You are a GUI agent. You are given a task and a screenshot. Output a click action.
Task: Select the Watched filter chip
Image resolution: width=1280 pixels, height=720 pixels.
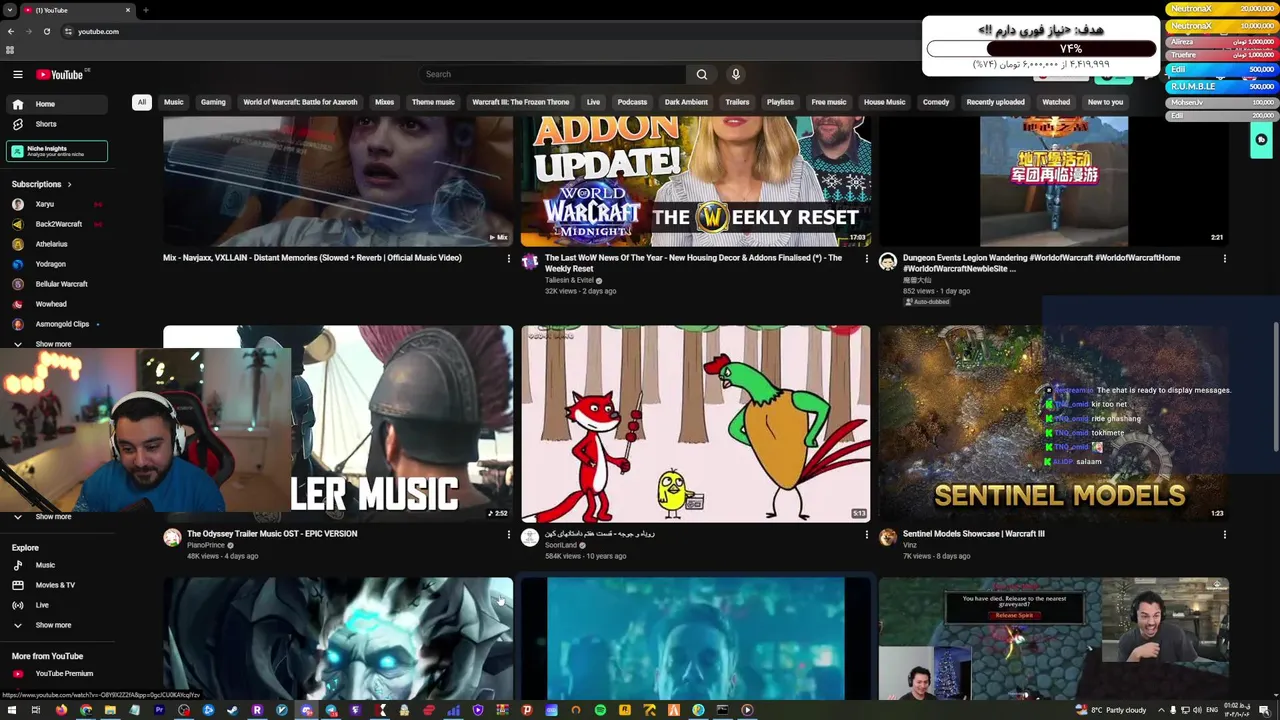1056,102
